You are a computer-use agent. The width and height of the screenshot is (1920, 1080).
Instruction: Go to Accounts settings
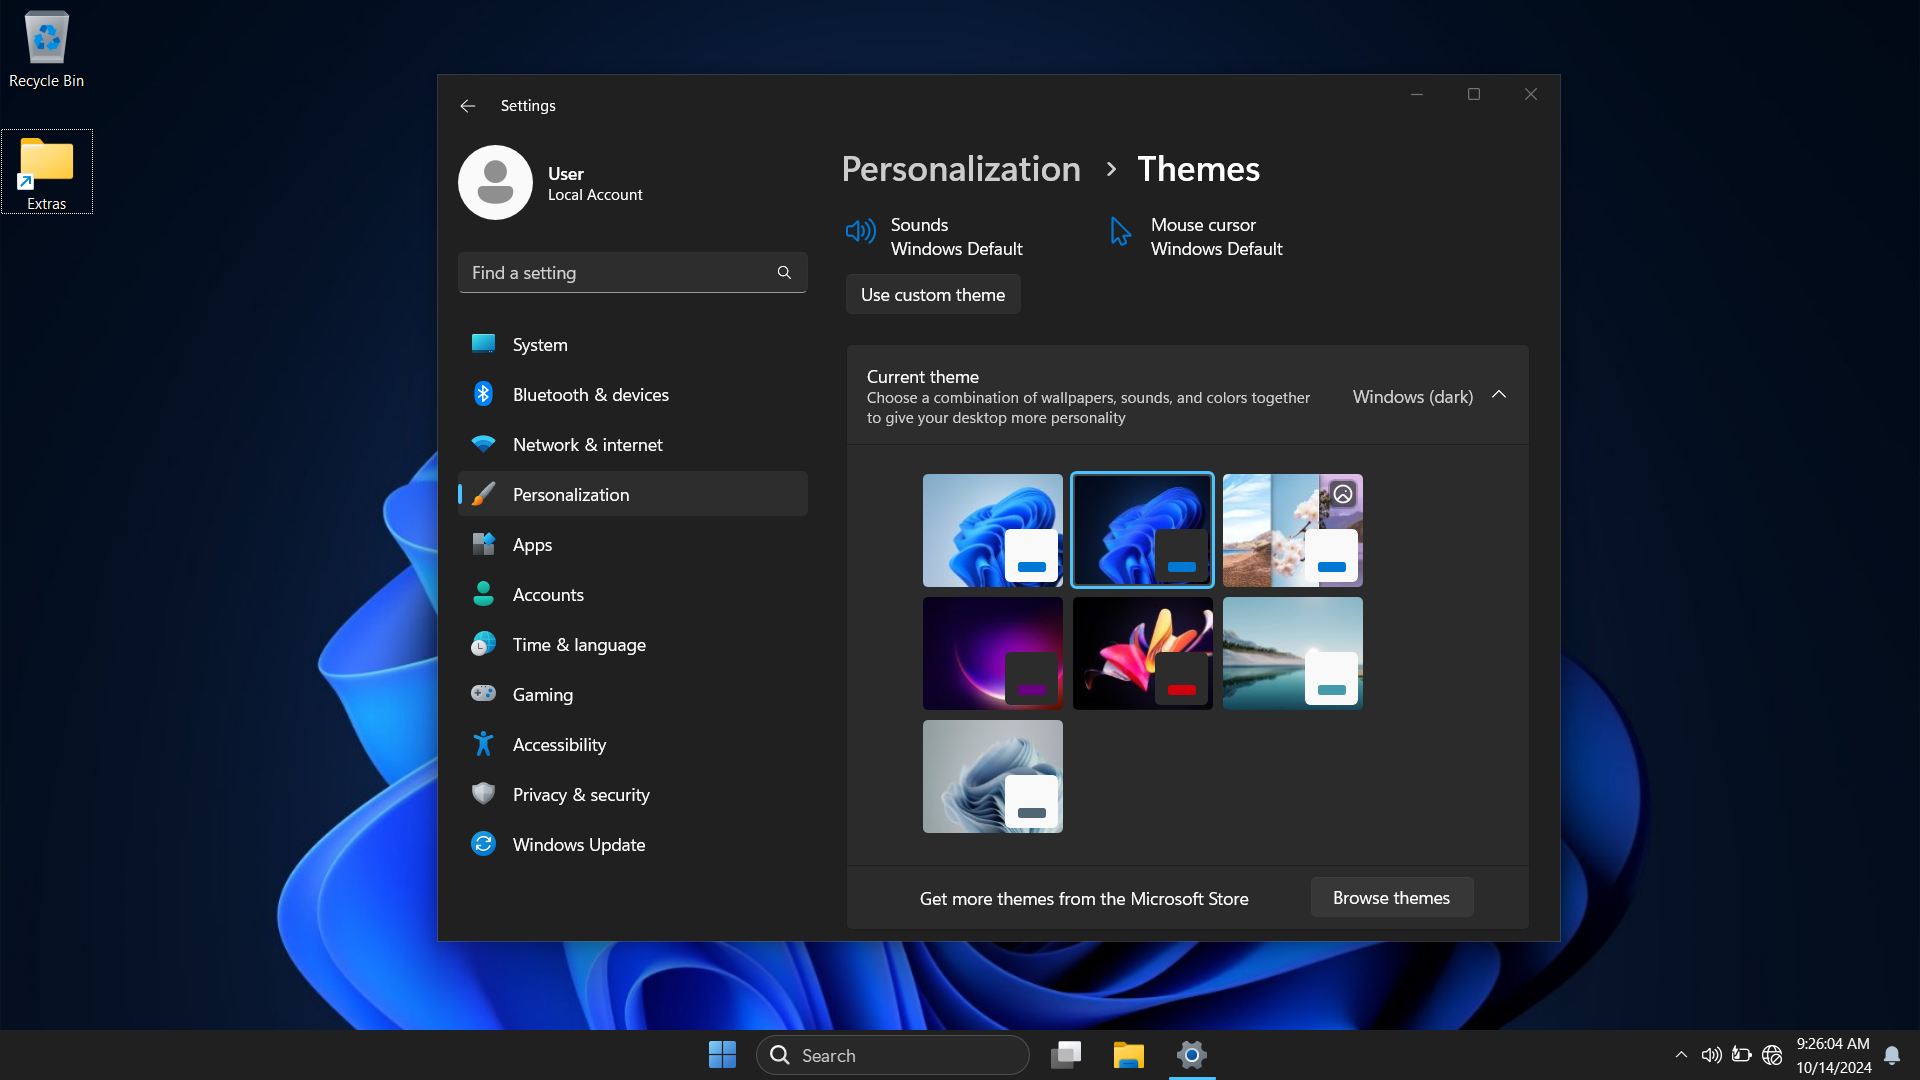633,594
